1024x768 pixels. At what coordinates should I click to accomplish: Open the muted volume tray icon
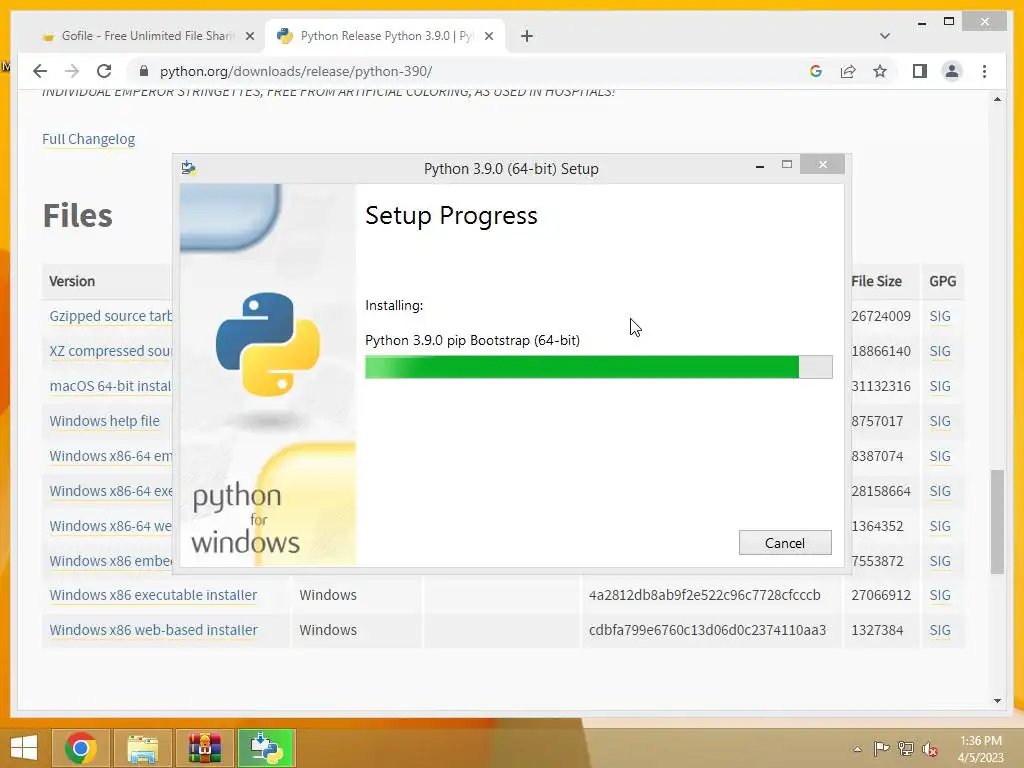930,749
